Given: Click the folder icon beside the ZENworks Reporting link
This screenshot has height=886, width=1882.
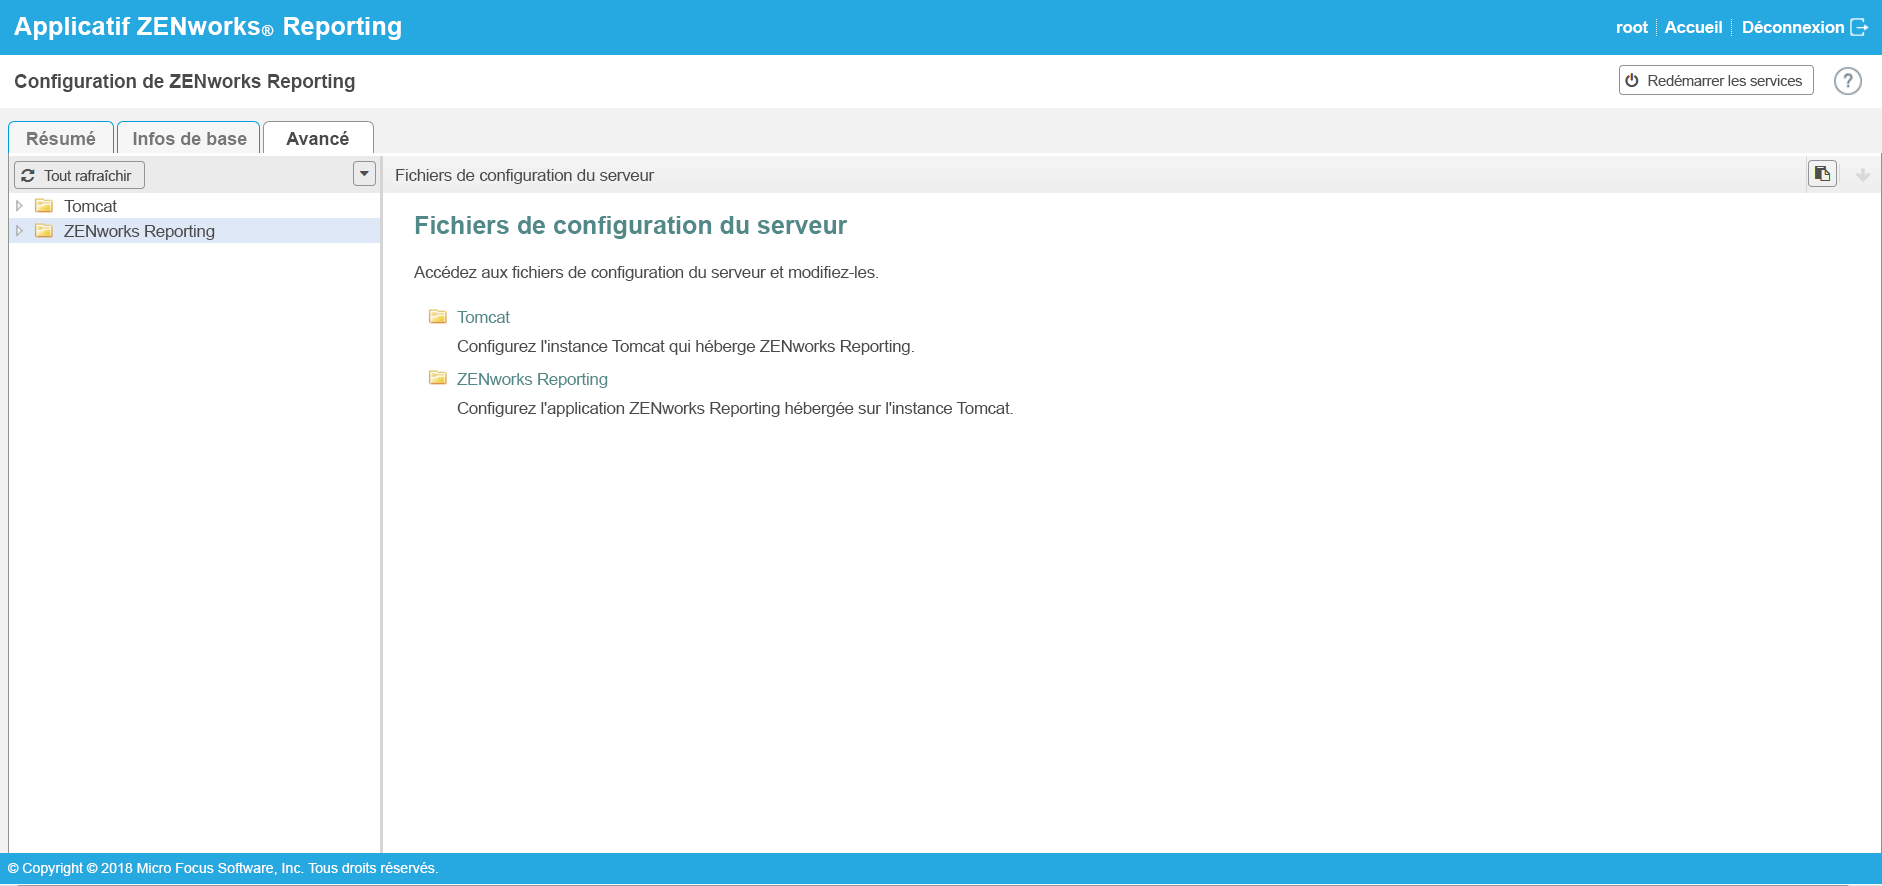Looking at the screenshot, I should tap(438, 378).
